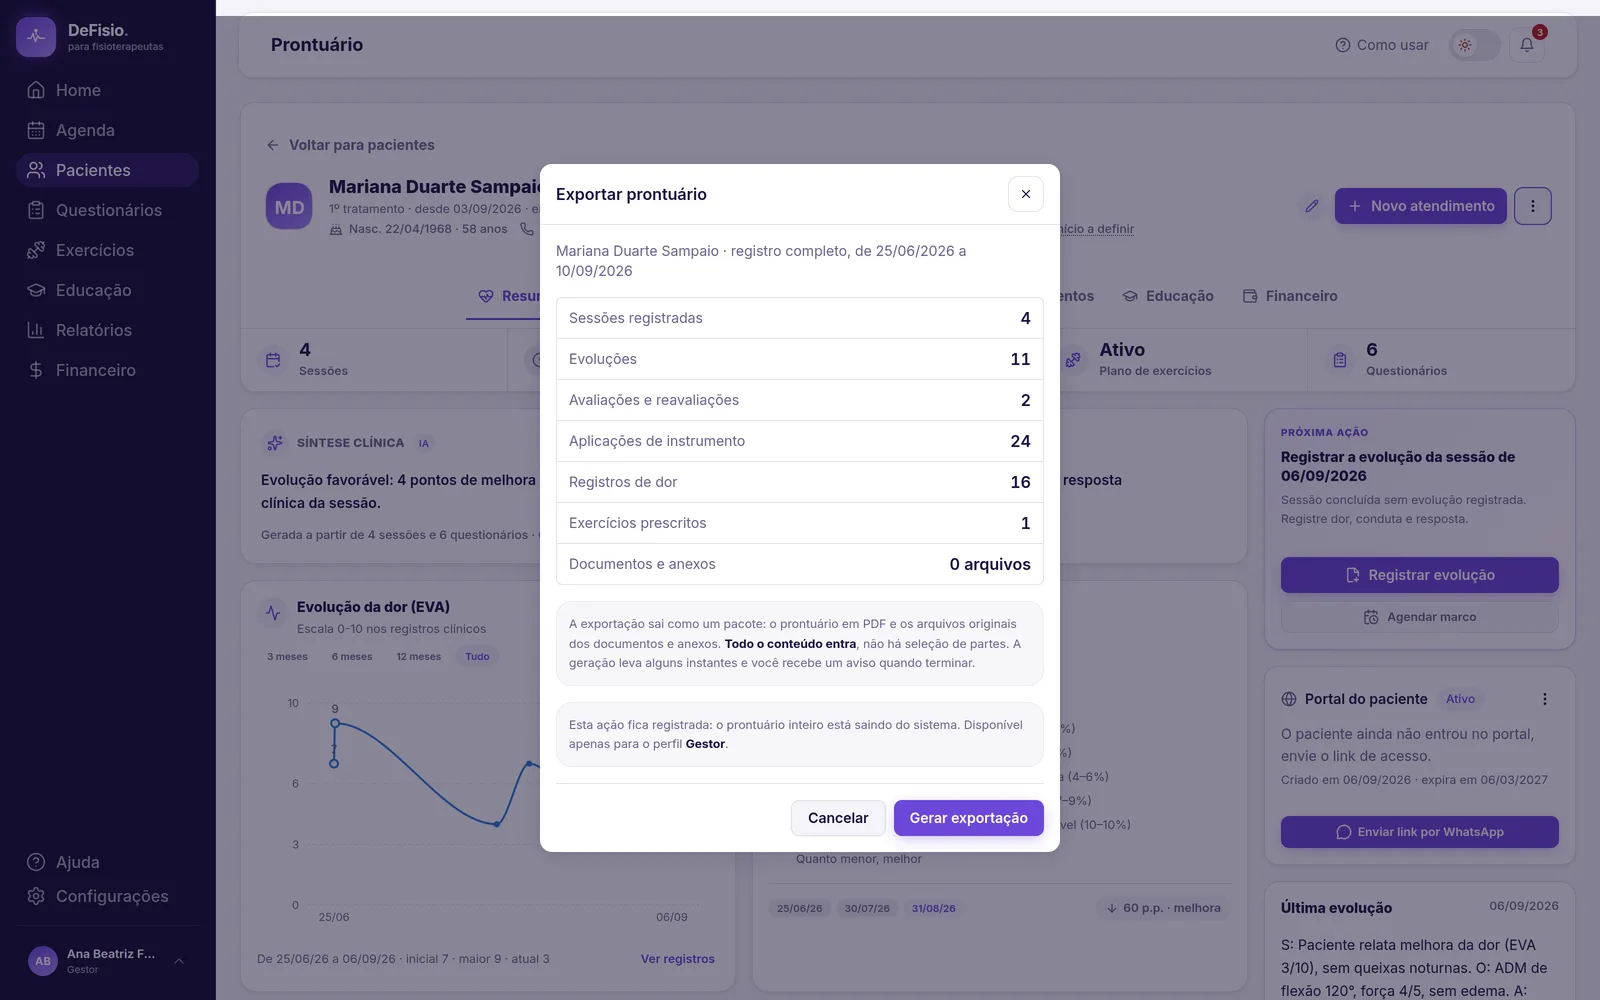1600x1000 pixels.
Task: Open the sidebar Financeiro section
Action: pos(107,370)
